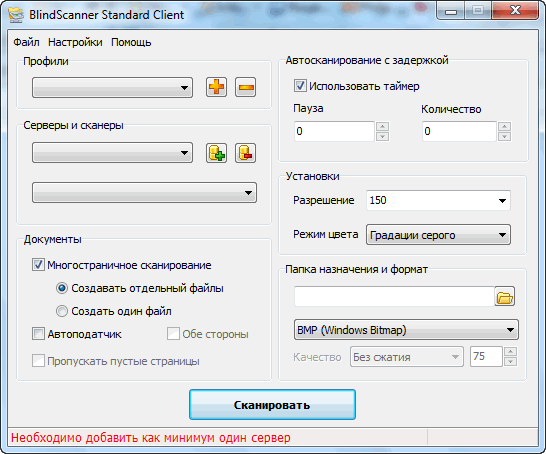546x454 pixels.
Task: Add a new profile with plus icon
Action: point(216,87)
